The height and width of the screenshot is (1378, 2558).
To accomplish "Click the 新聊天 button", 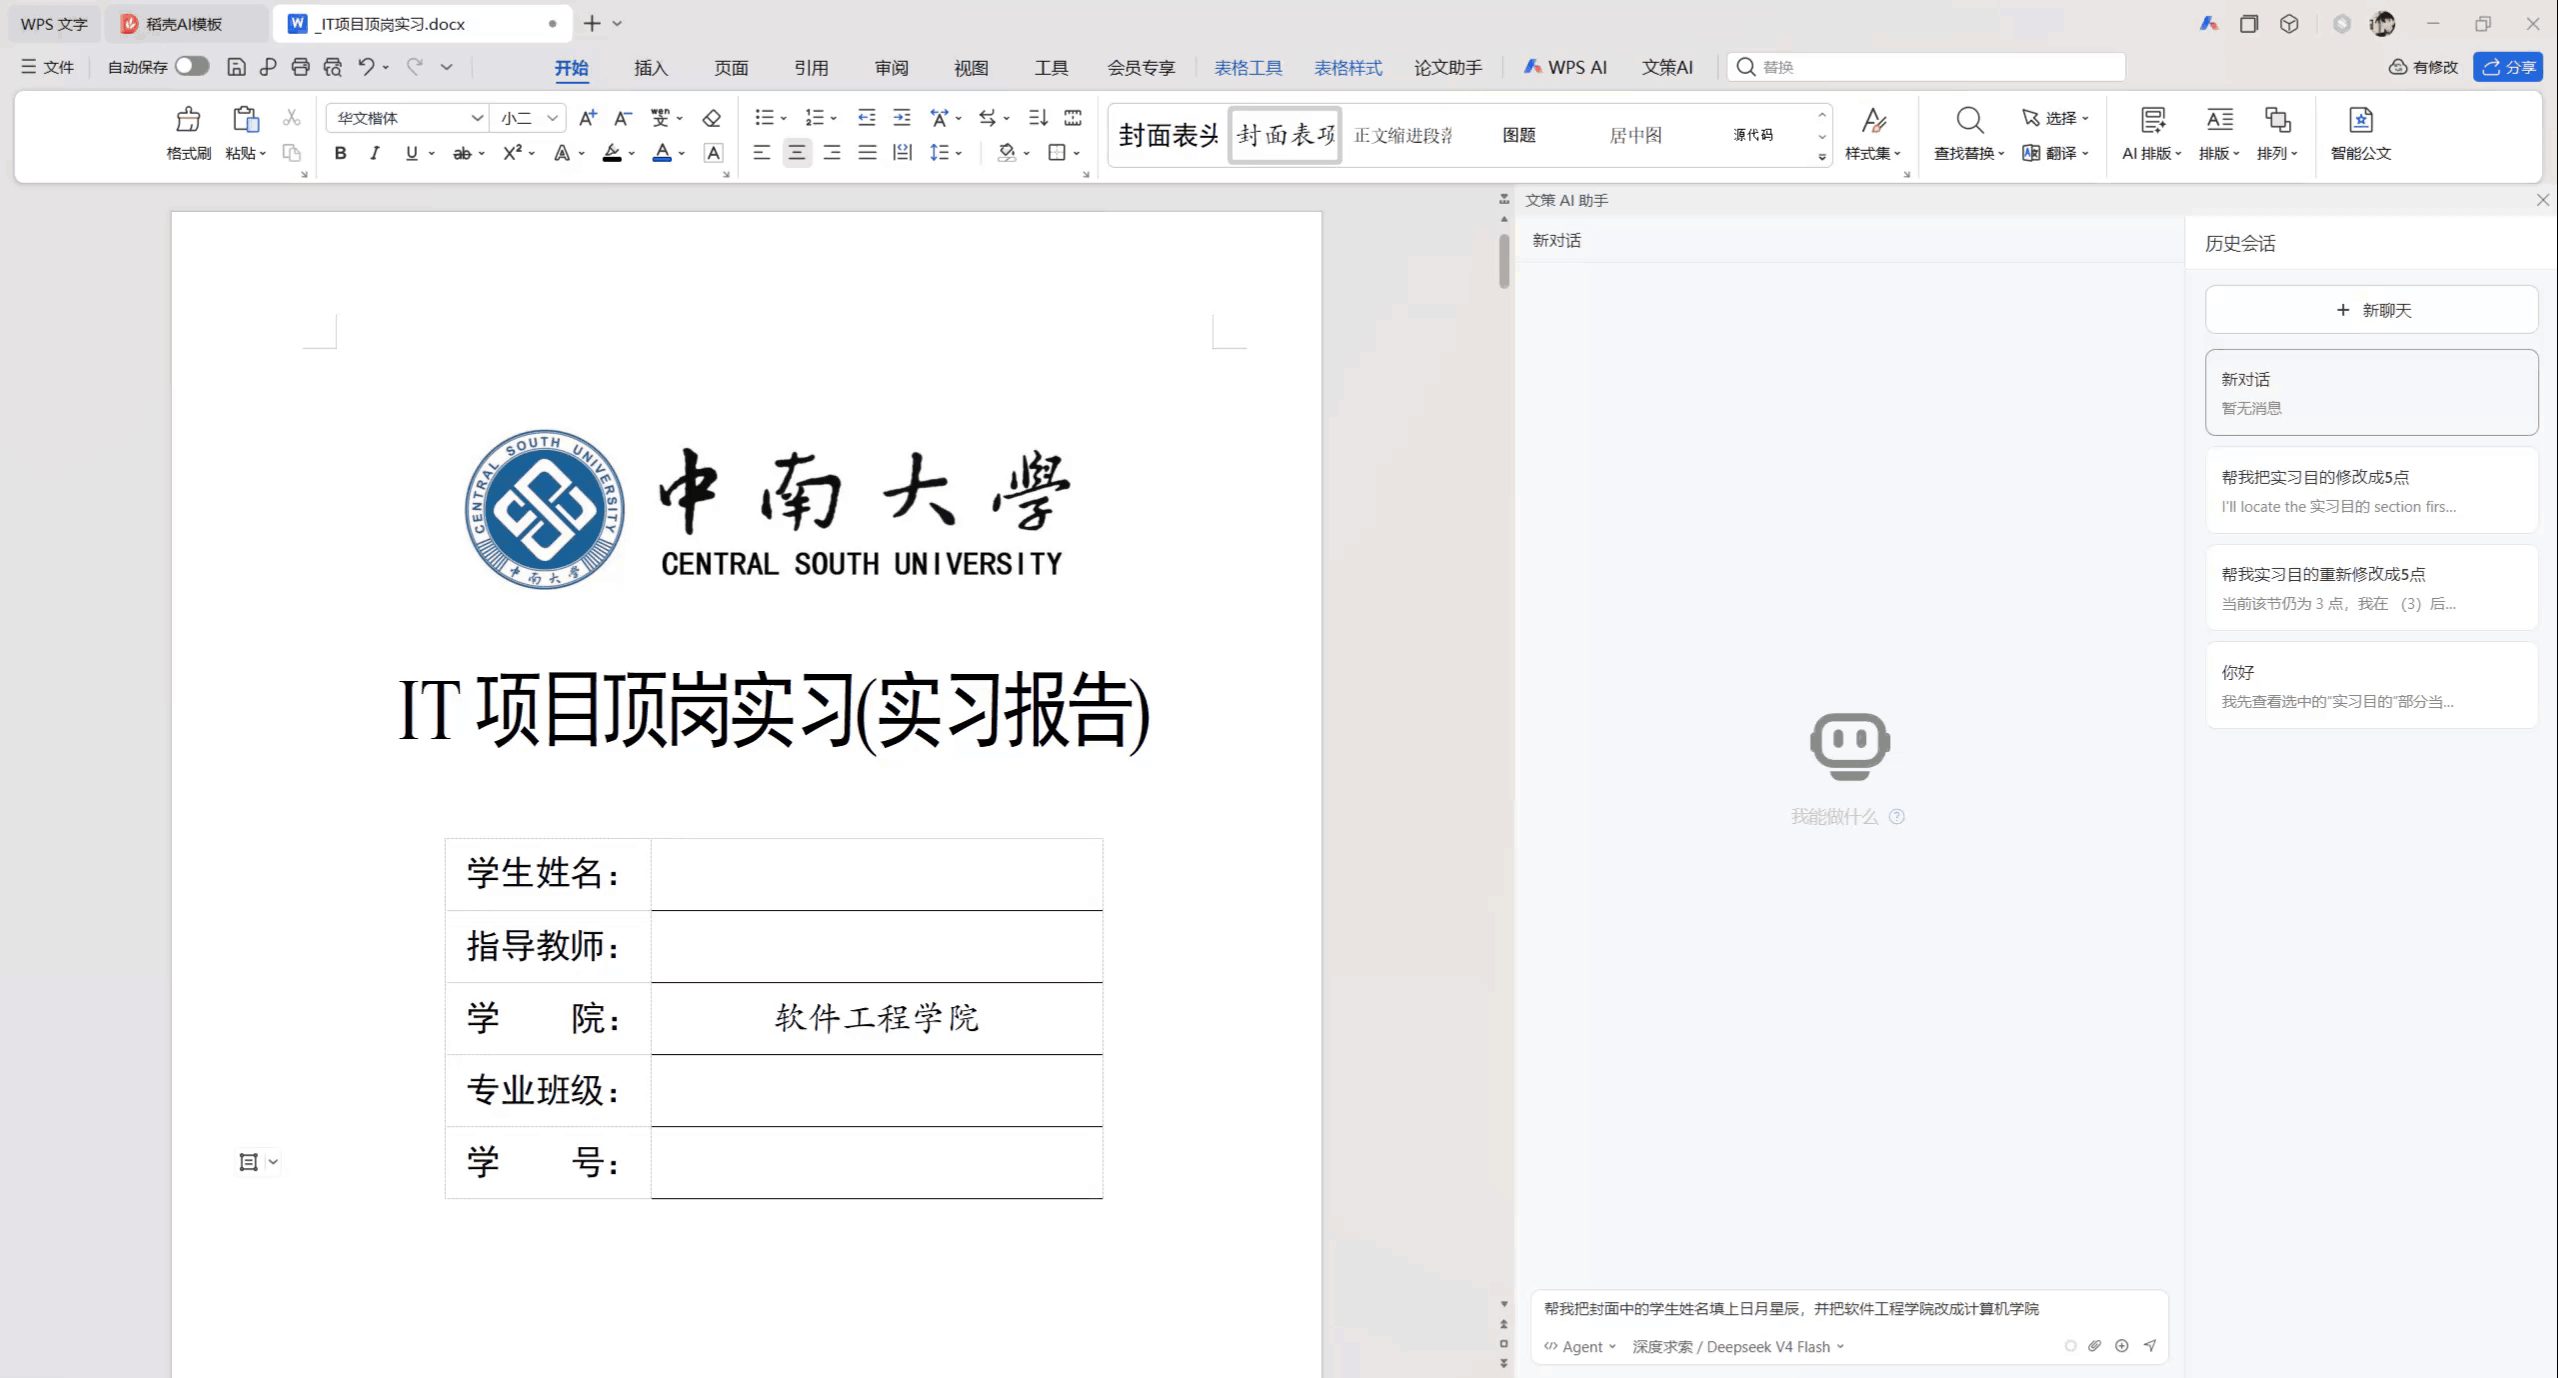I will 2371,310.
